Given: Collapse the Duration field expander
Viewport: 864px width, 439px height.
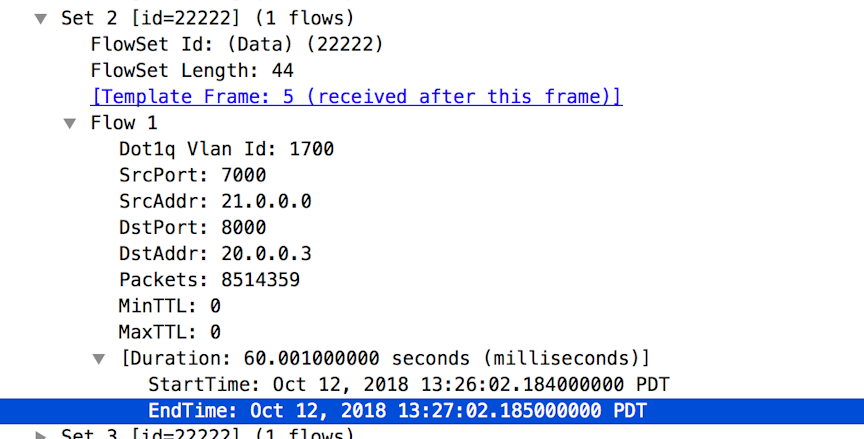Looking at the screenshot, I should (99, 360).
